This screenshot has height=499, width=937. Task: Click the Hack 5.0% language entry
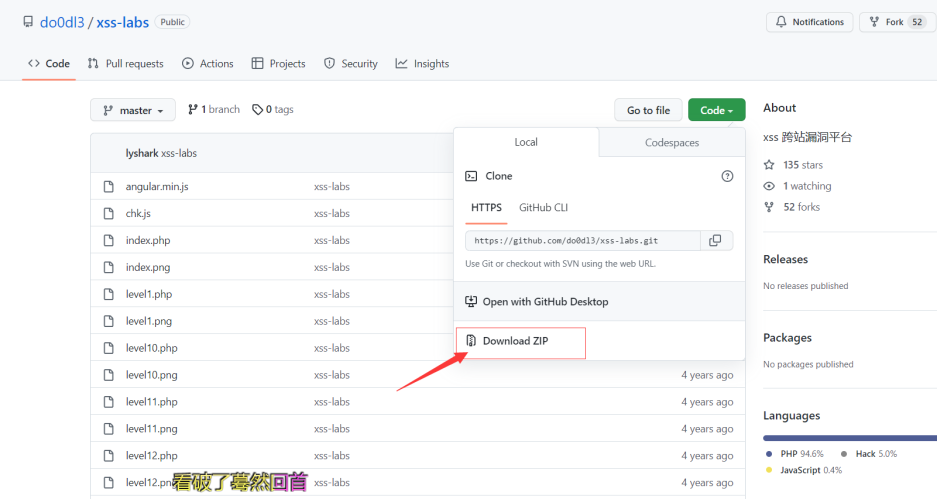click(x=869, y=454)
